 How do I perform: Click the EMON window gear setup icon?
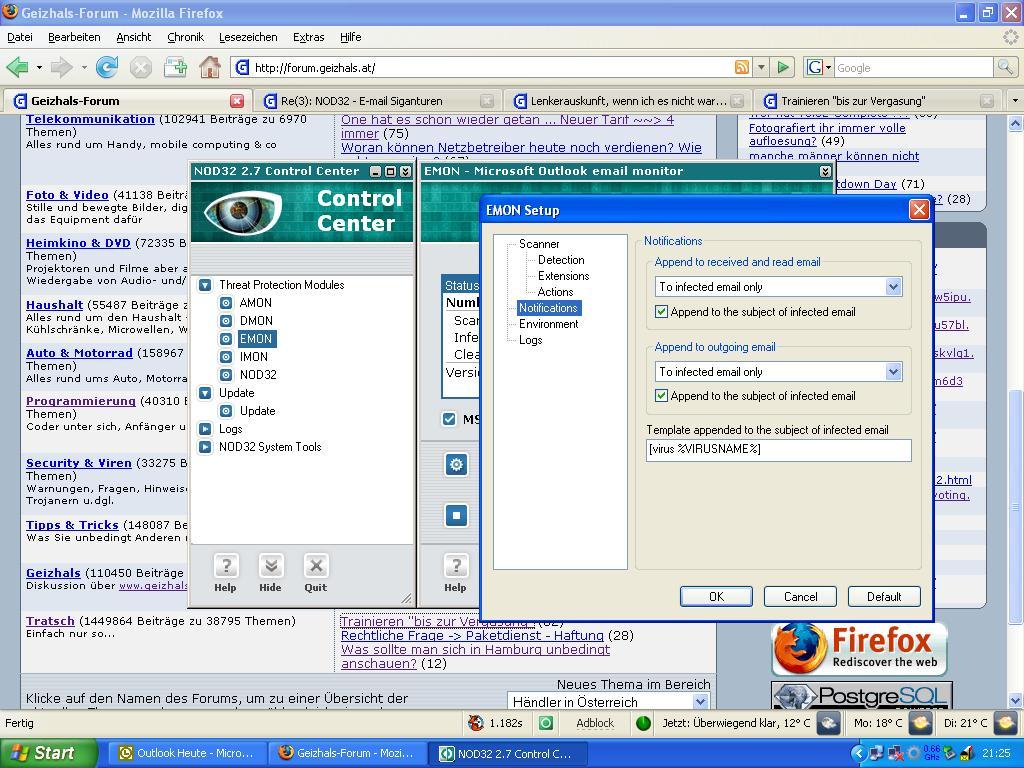click(456, 465)
